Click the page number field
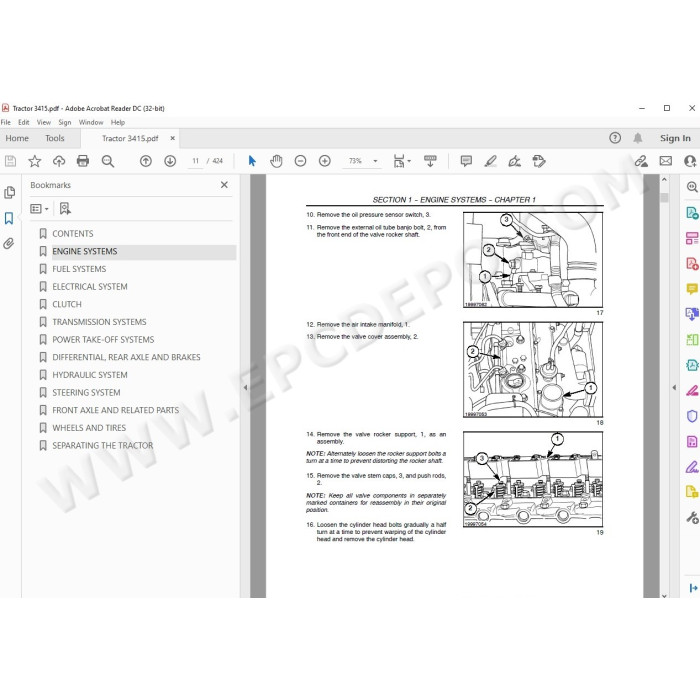The image size is (700, 700). click(x=196, y=161)
